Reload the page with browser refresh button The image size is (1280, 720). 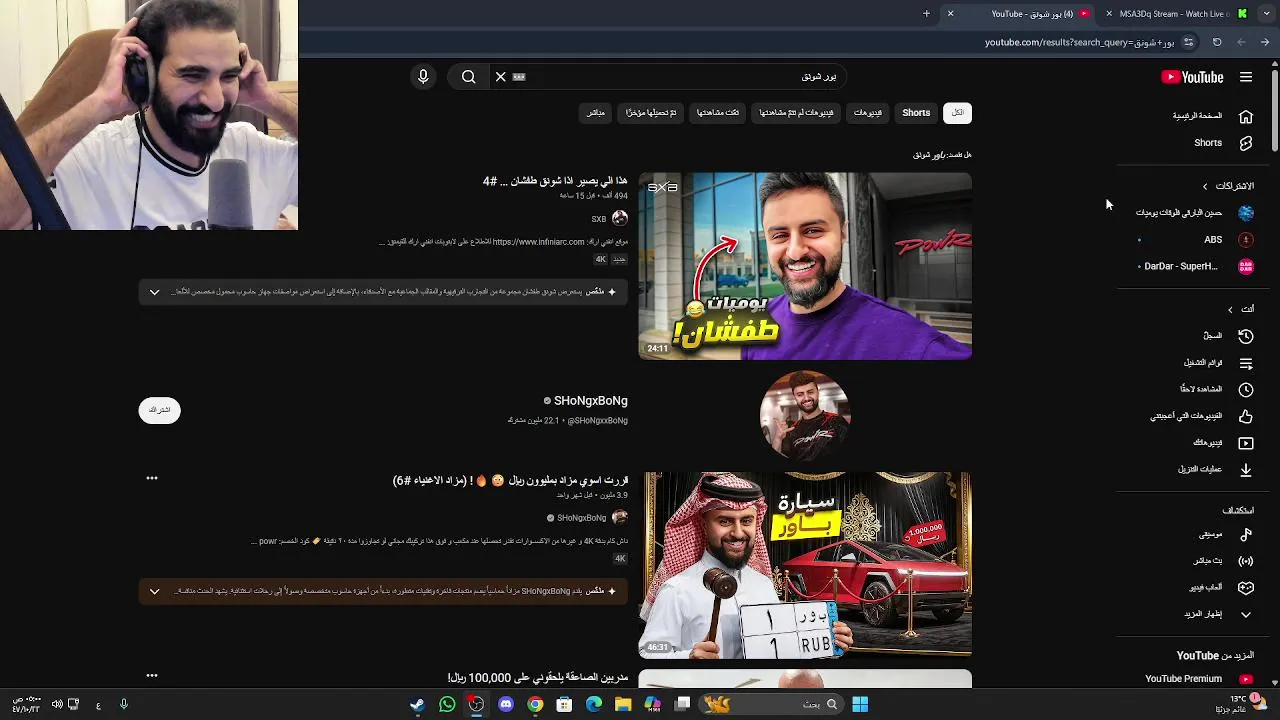(1217, 42)
